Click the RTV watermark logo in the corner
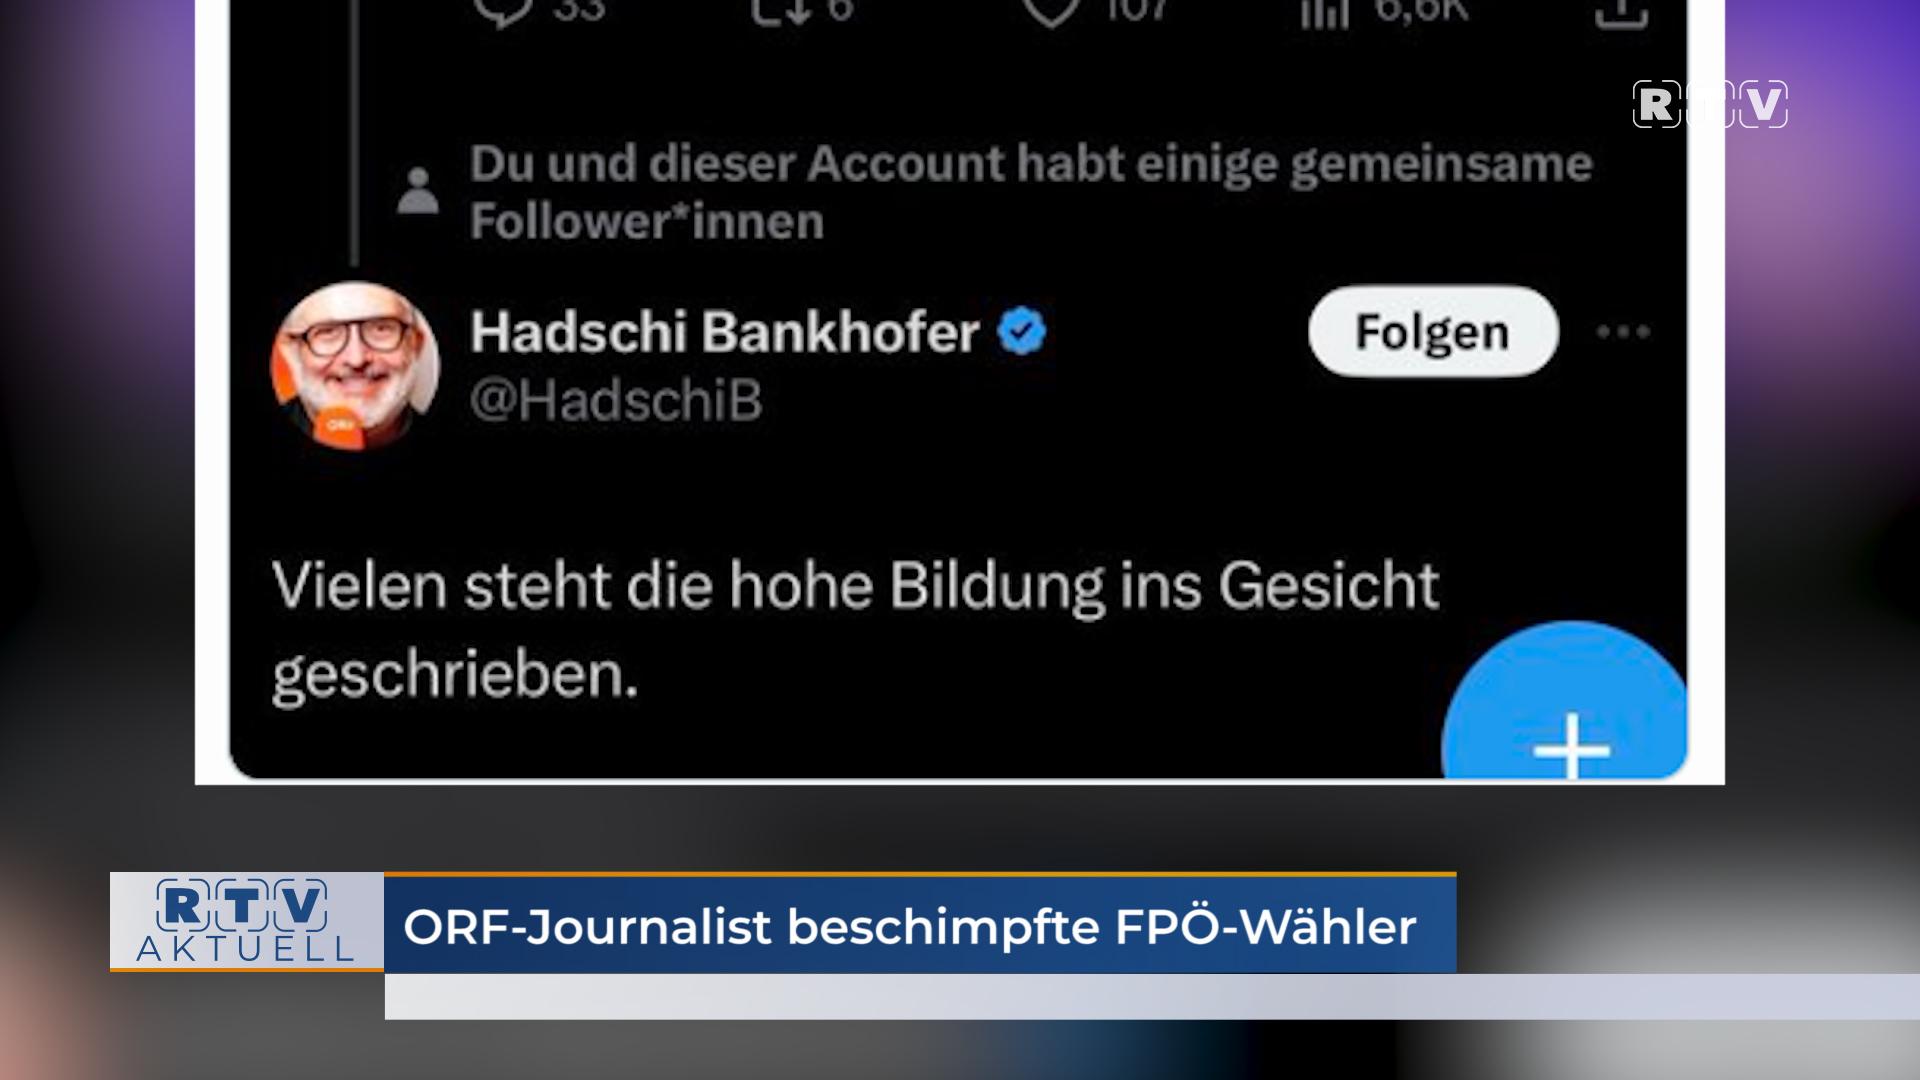The image size is (1920, 1080). 1710,104
